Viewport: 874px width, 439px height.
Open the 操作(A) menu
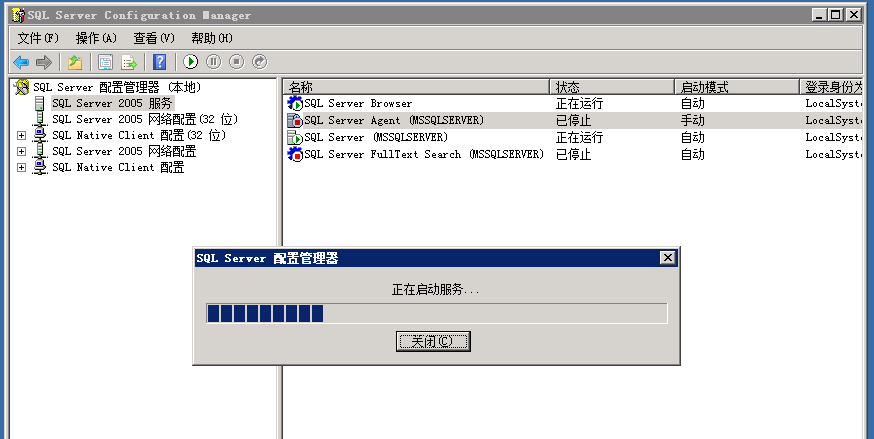coord(96,38)
